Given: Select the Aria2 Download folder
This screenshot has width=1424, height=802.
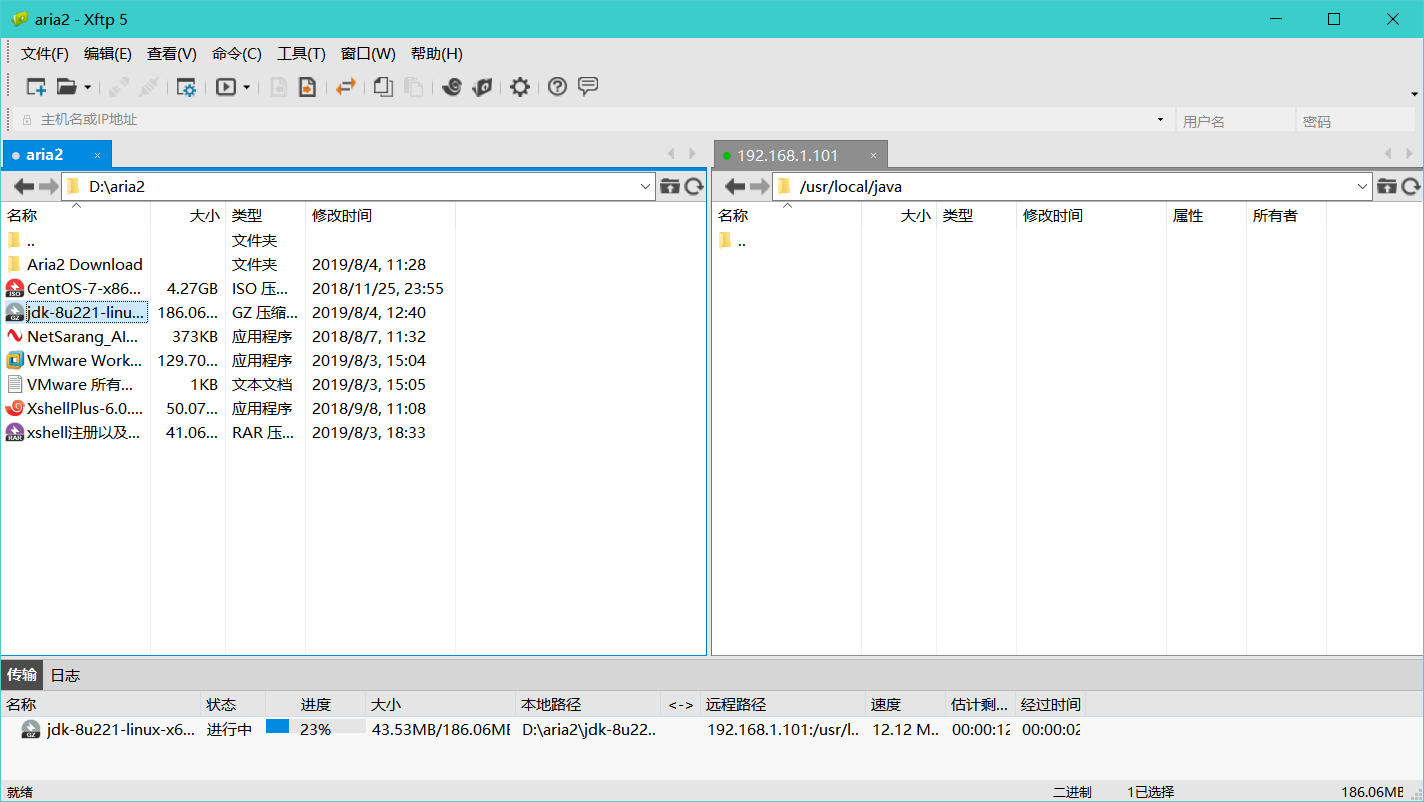Looking at the screenshot, I should pyautogui.click(x=84, y=264).
